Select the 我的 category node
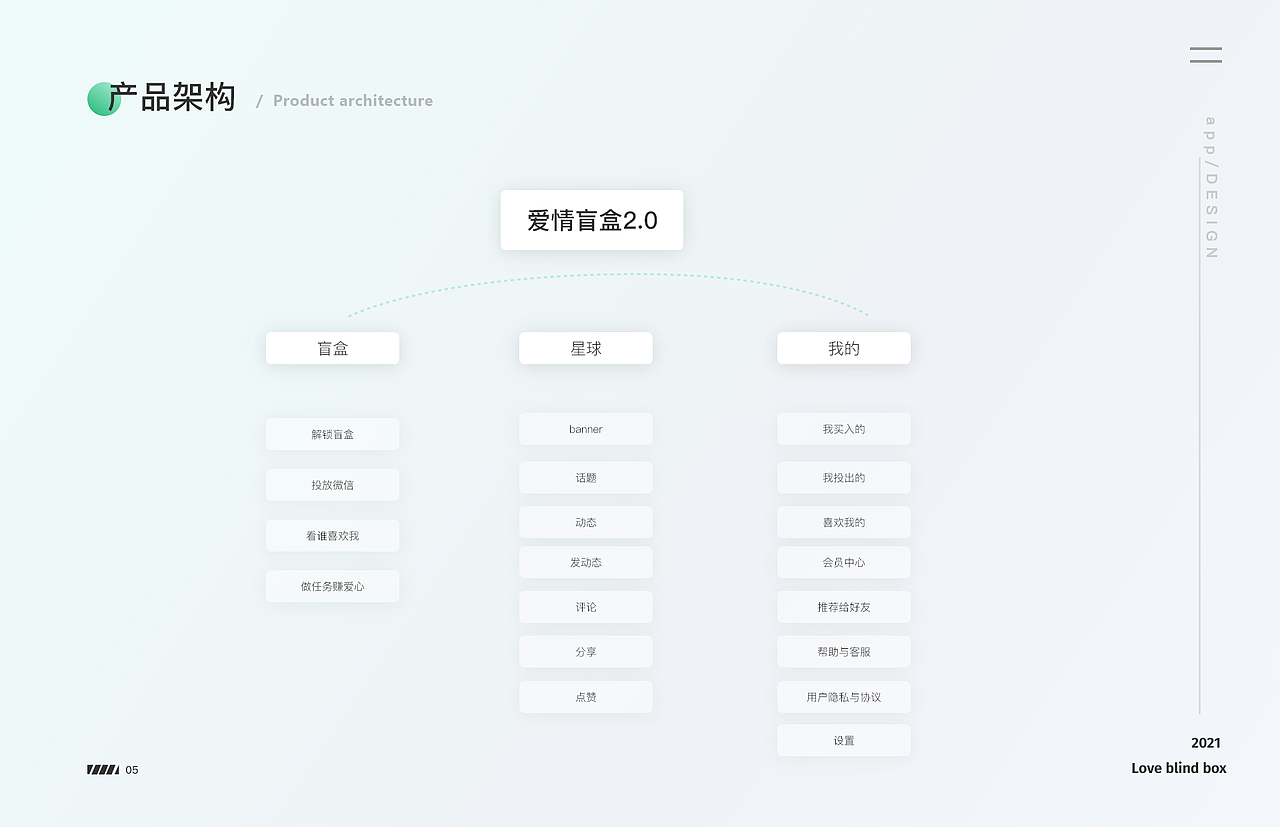Screen dimensions: 1280x827 (x=844, y=348)
